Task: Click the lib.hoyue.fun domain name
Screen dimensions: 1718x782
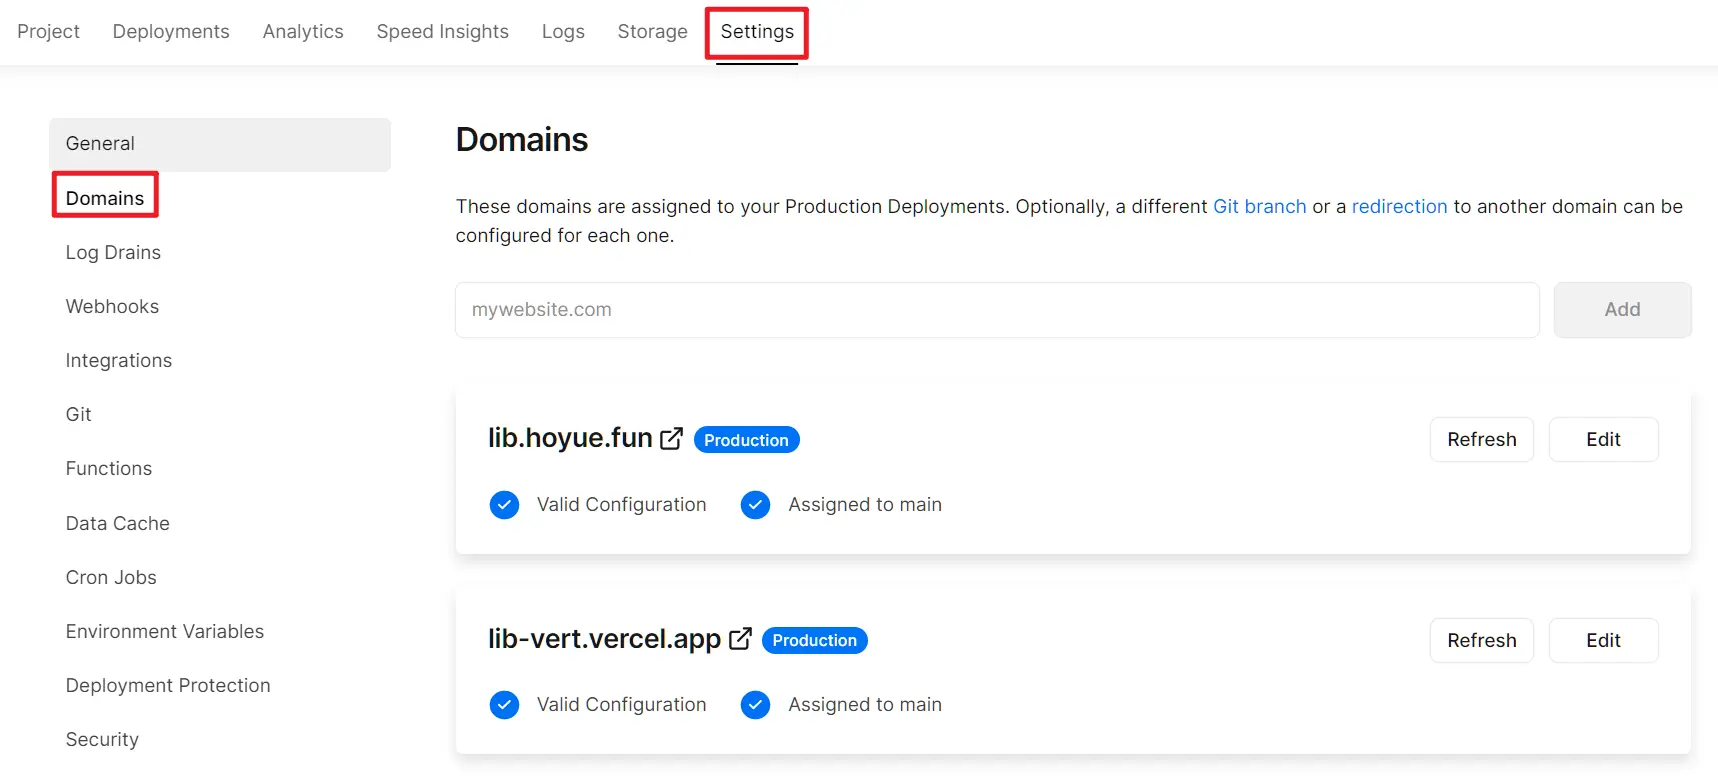Action: pyautogui.click(x=570, y=438)
